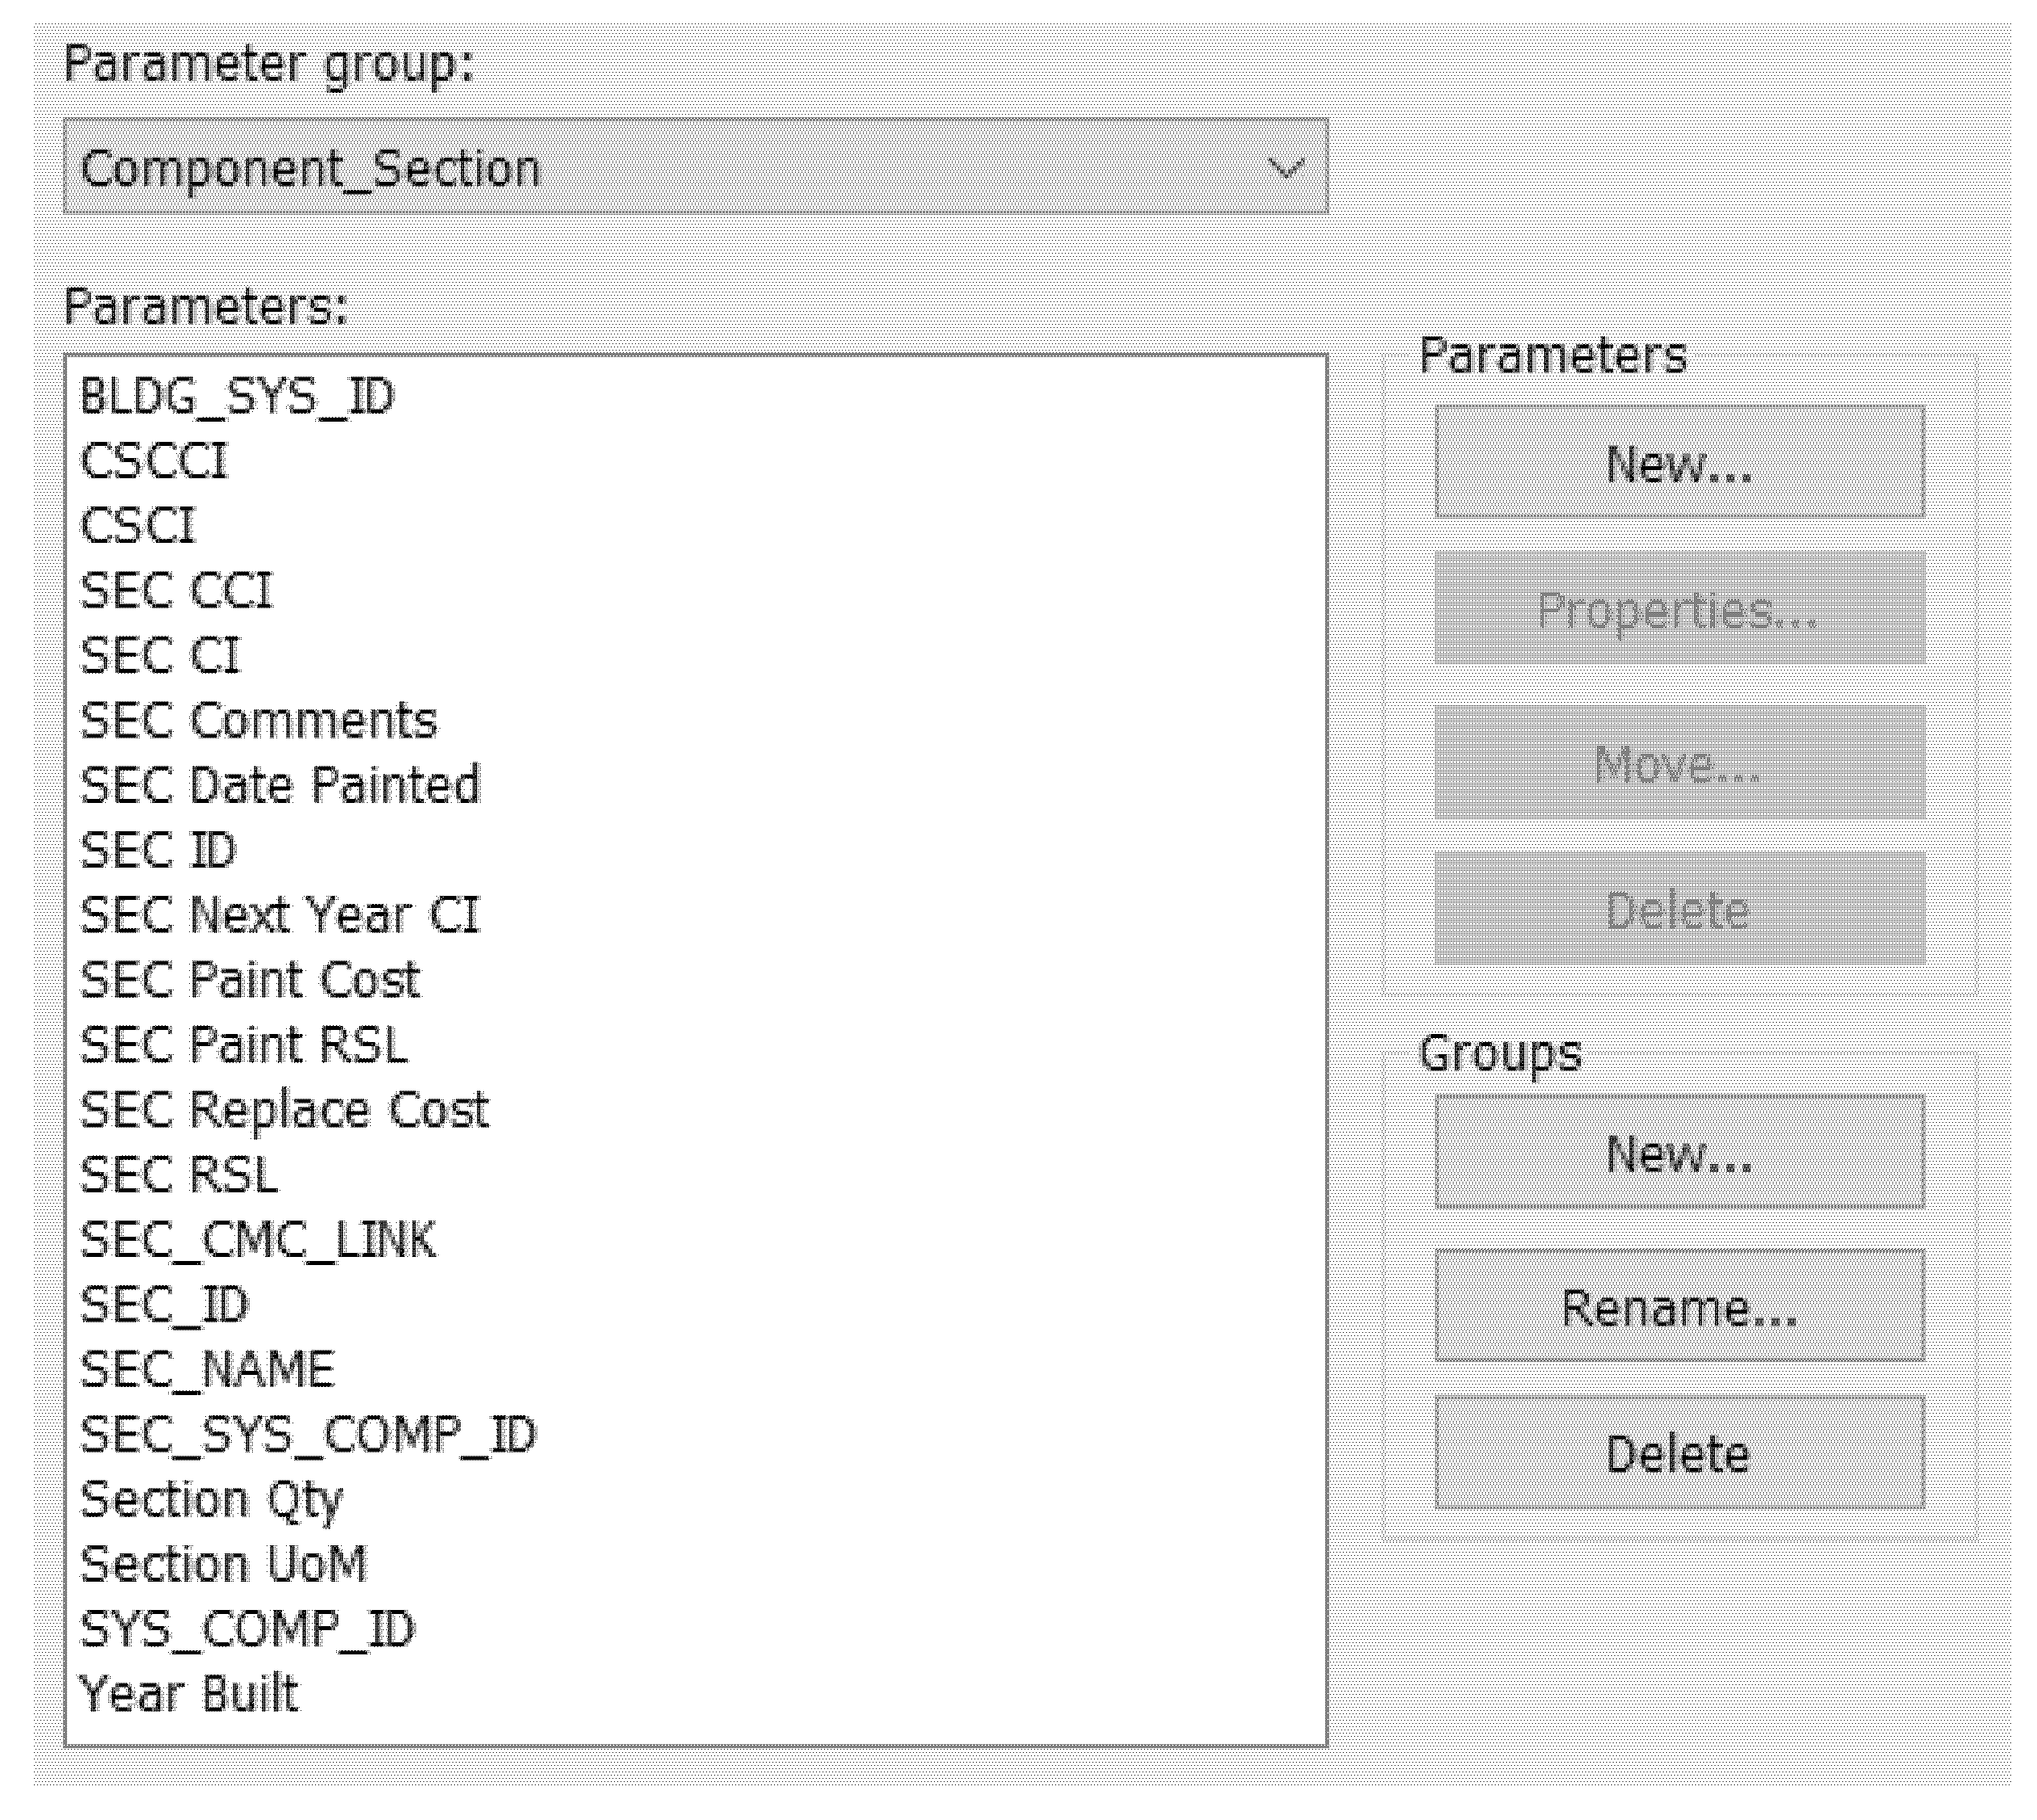Select SEC Replace Cost parameter

(284, 1110)
